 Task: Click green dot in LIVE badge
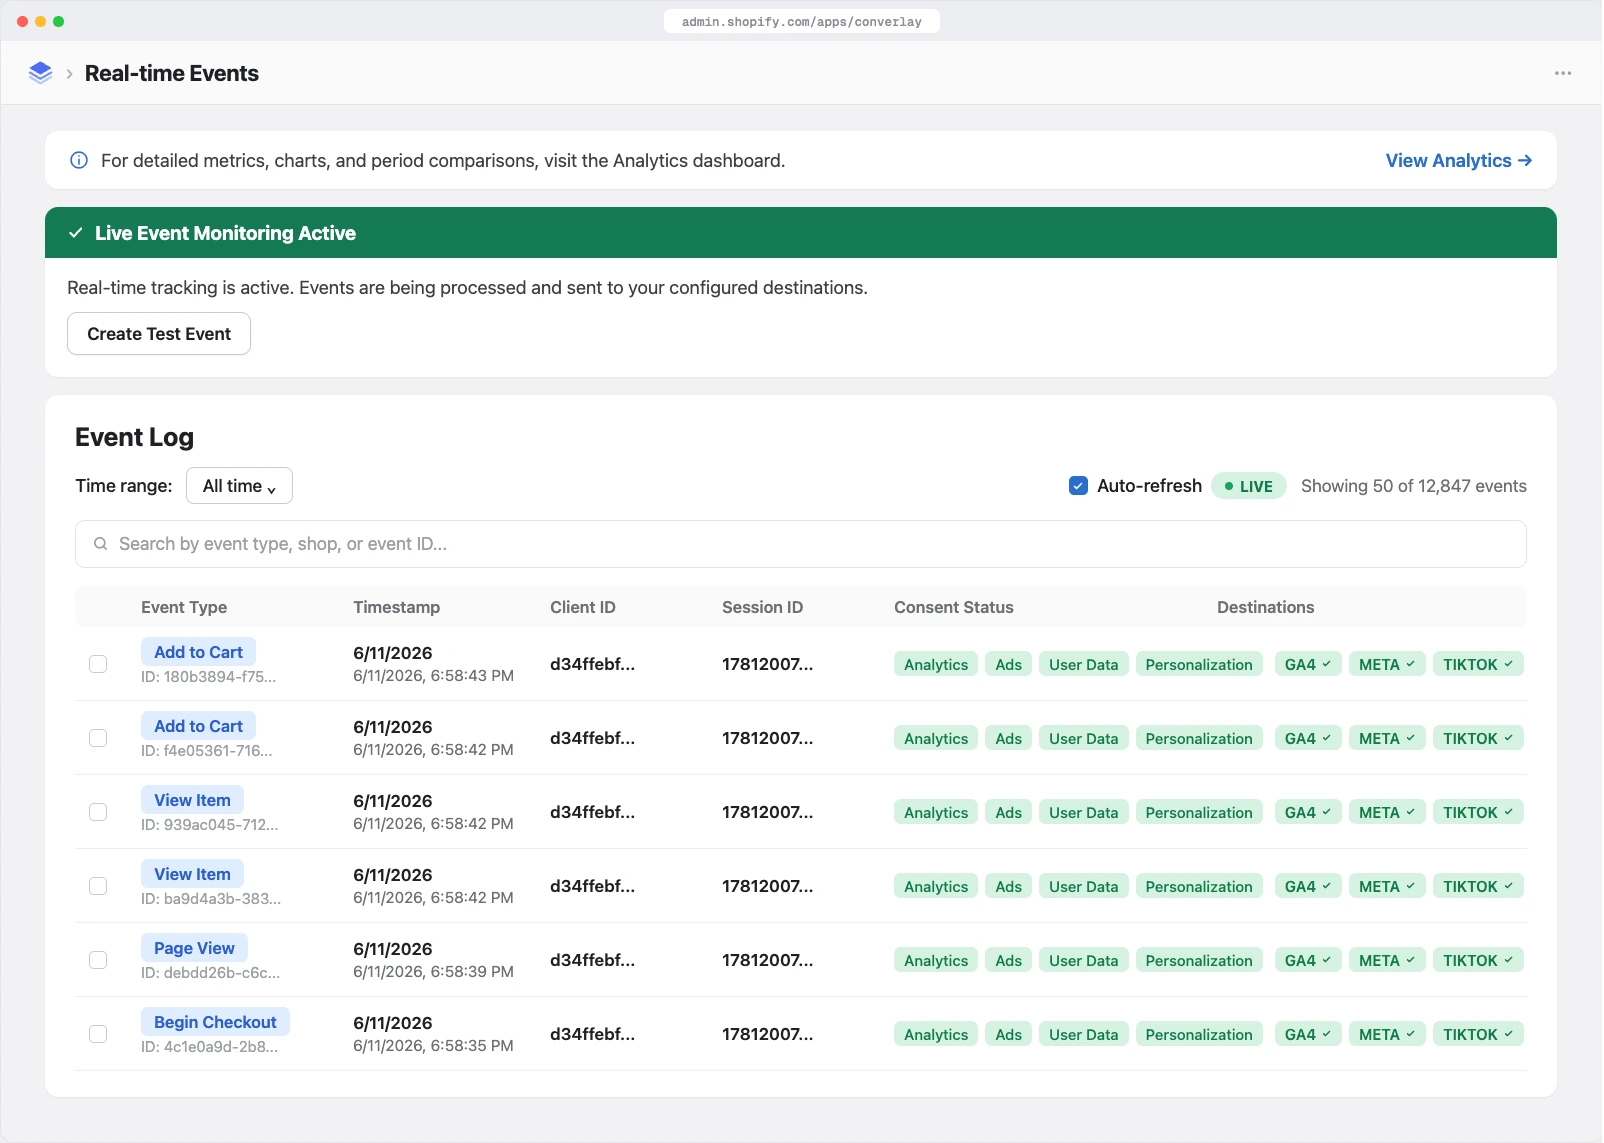pyautogui.click(x=1229, y=486)
